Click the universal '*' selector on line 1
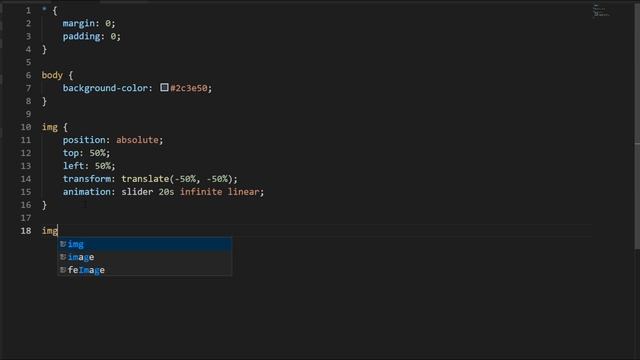The height and width of the screenshot is (360, 640). [x=44, y=9]
